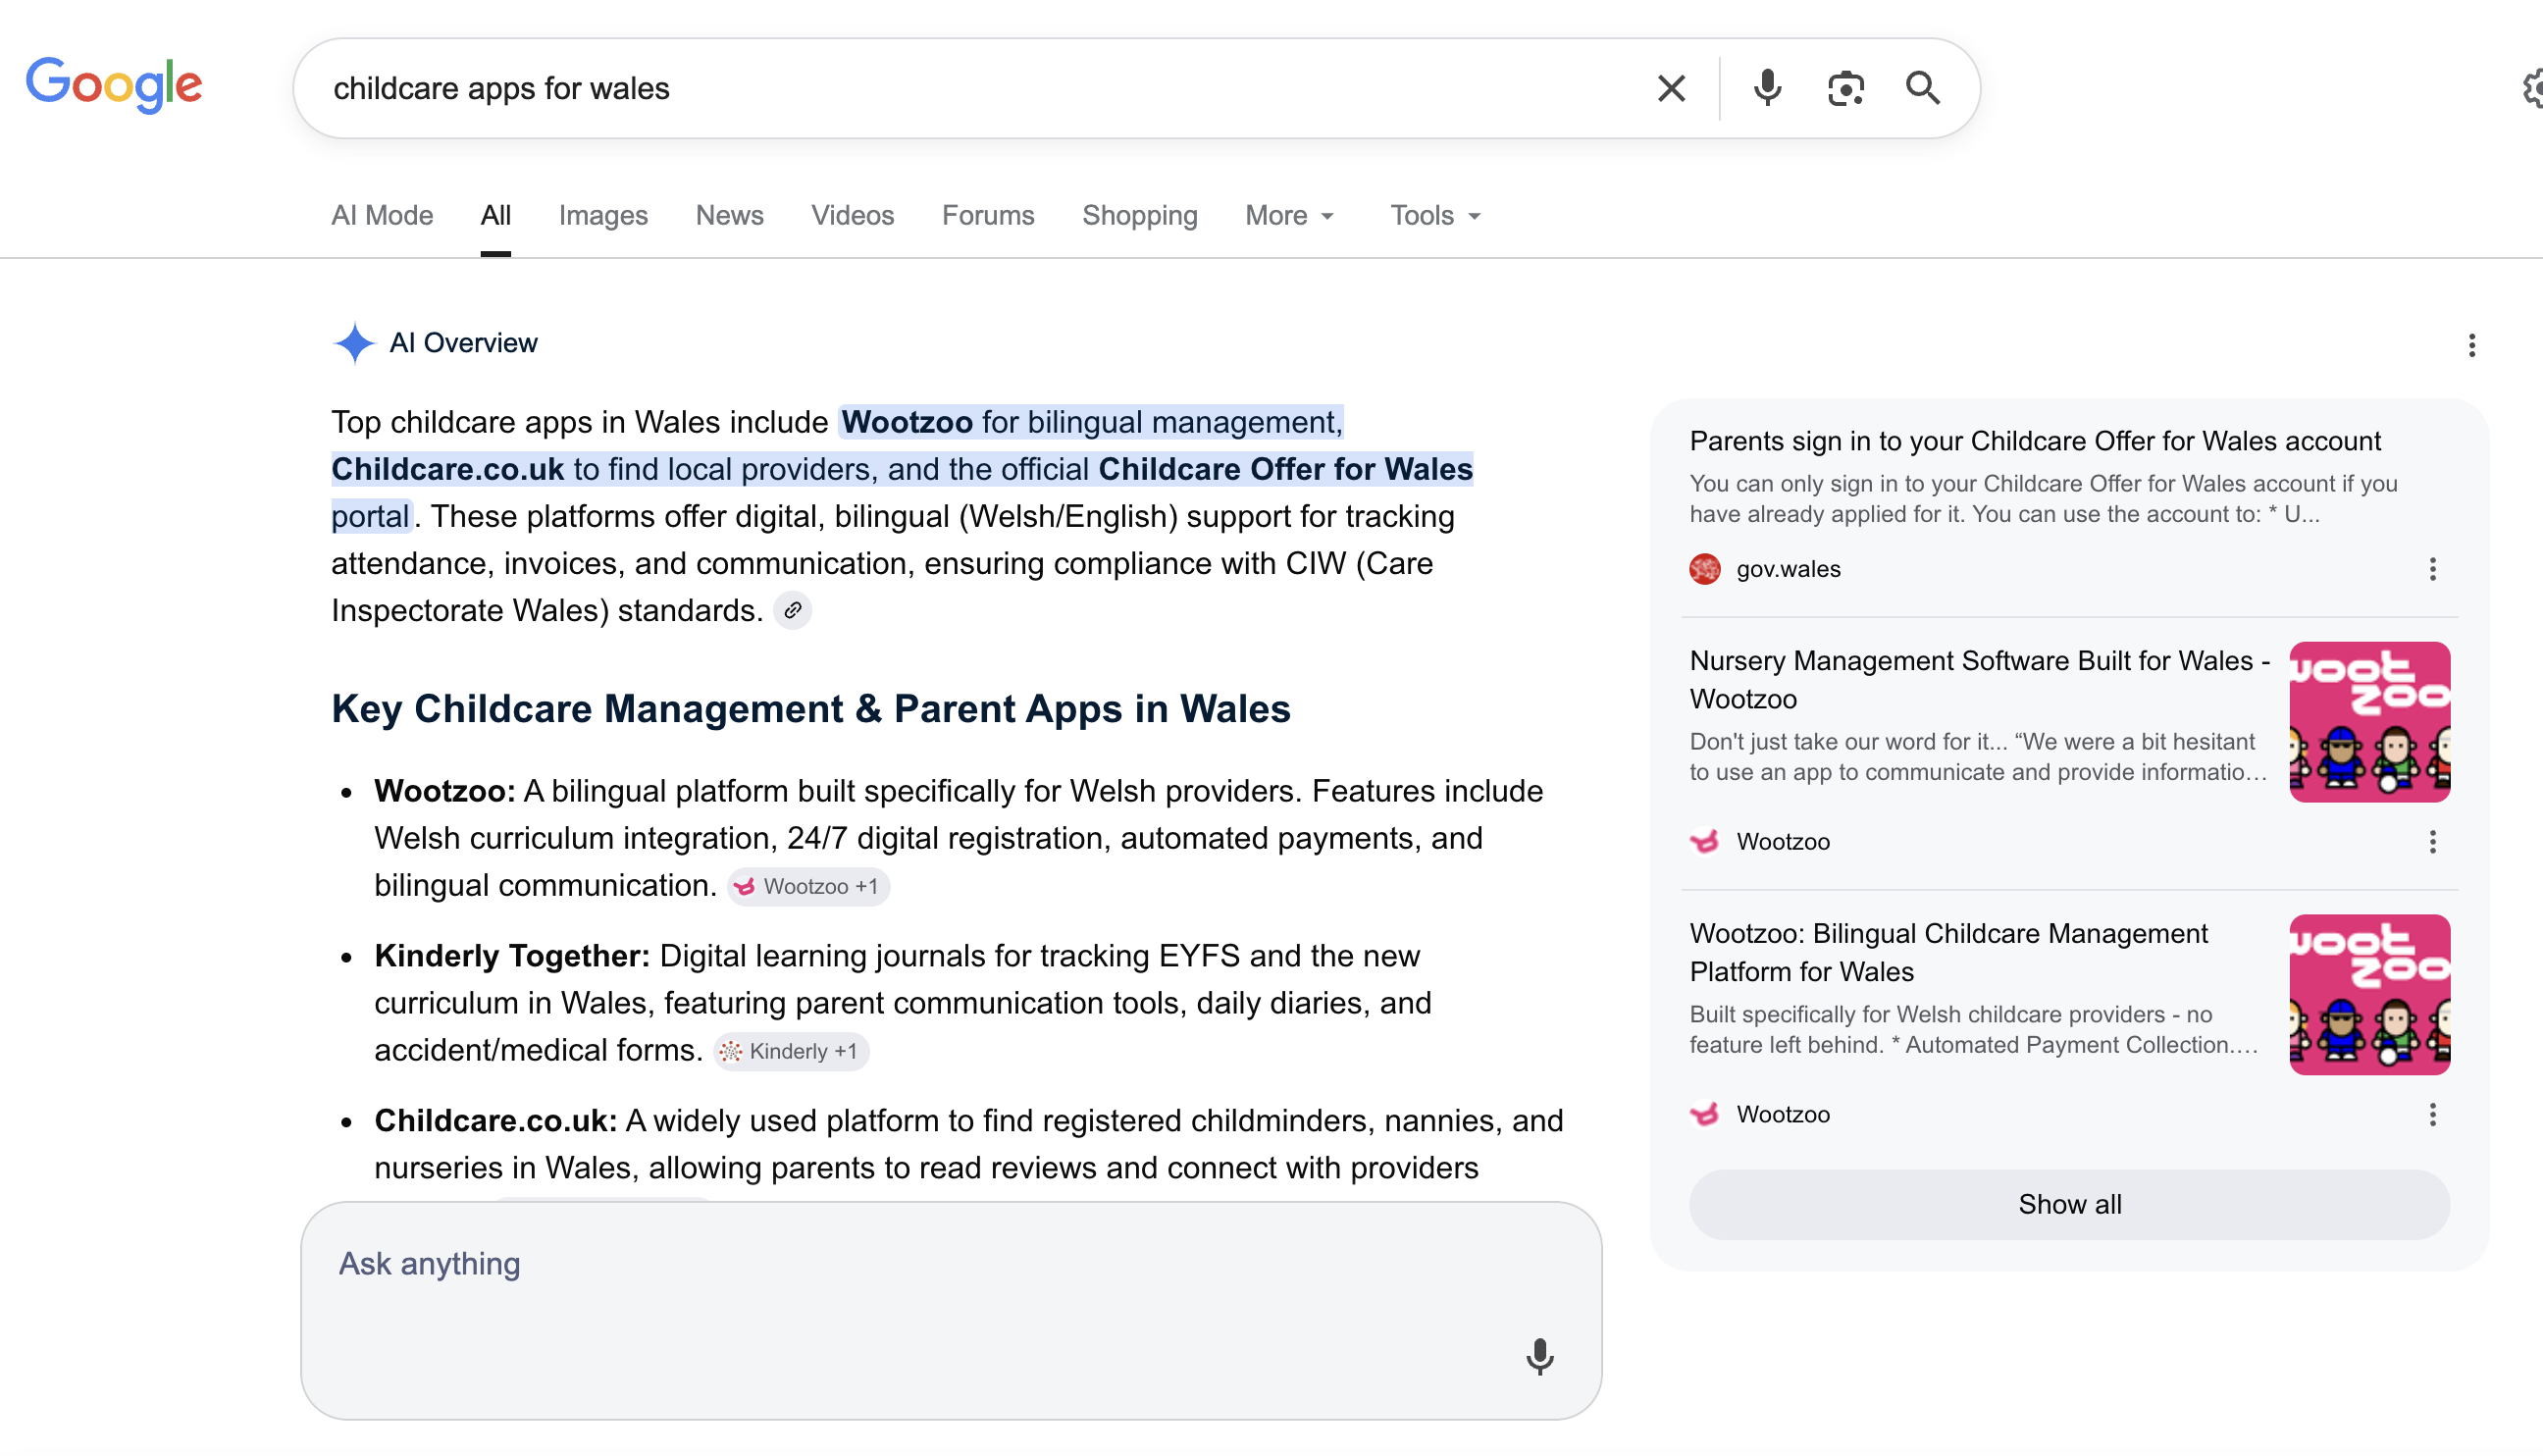Switch to AI Mode tab
The image size is (2543, 1456).
tap(382, 216)
